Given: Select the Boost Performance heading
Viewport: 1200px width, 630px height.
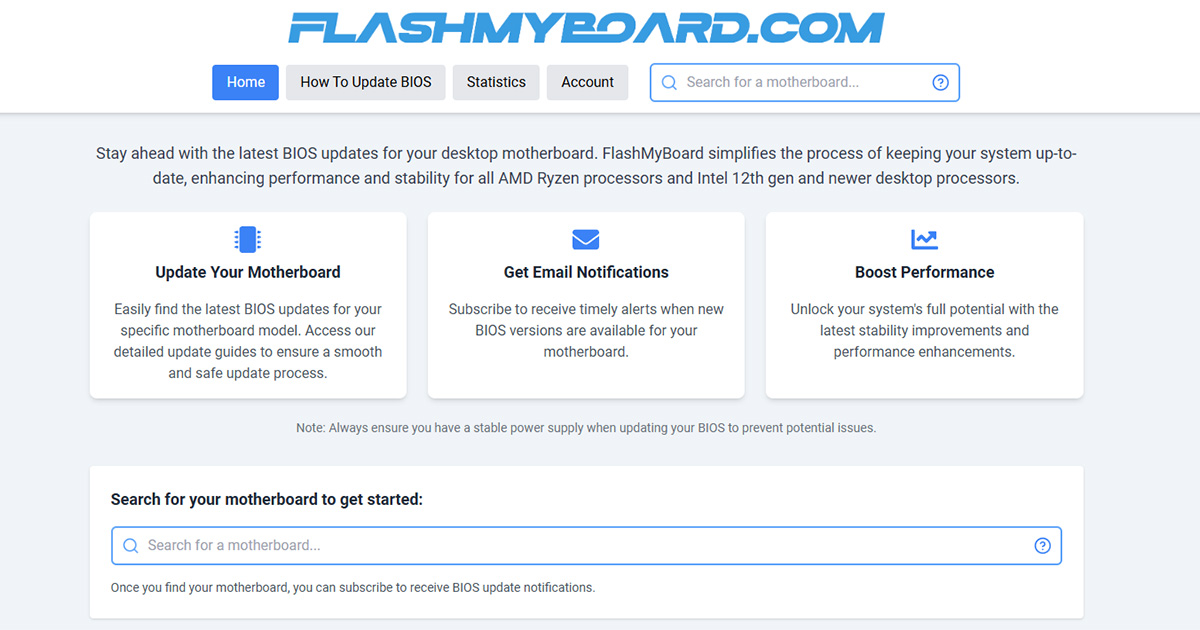Looking at the screenshot, I should (x=924, y=272).
